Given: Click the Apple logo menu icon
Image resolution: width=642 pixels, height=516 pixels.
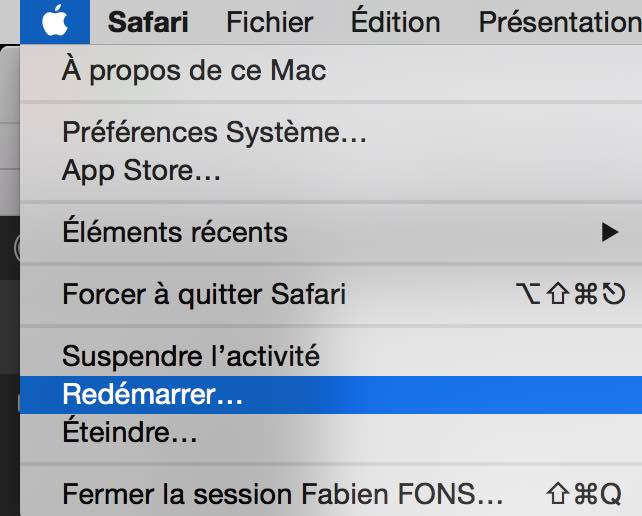Looking at the screenshot, I should pyautogui.click(x=55, y=21).
